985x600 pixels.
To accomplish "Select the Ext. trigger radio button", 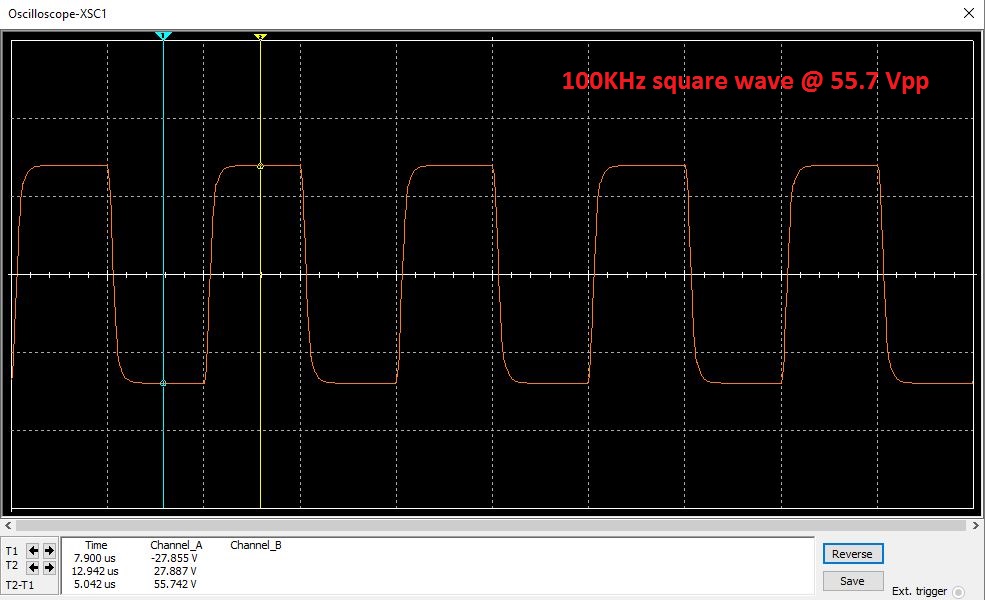I will [x=959, y=592].
